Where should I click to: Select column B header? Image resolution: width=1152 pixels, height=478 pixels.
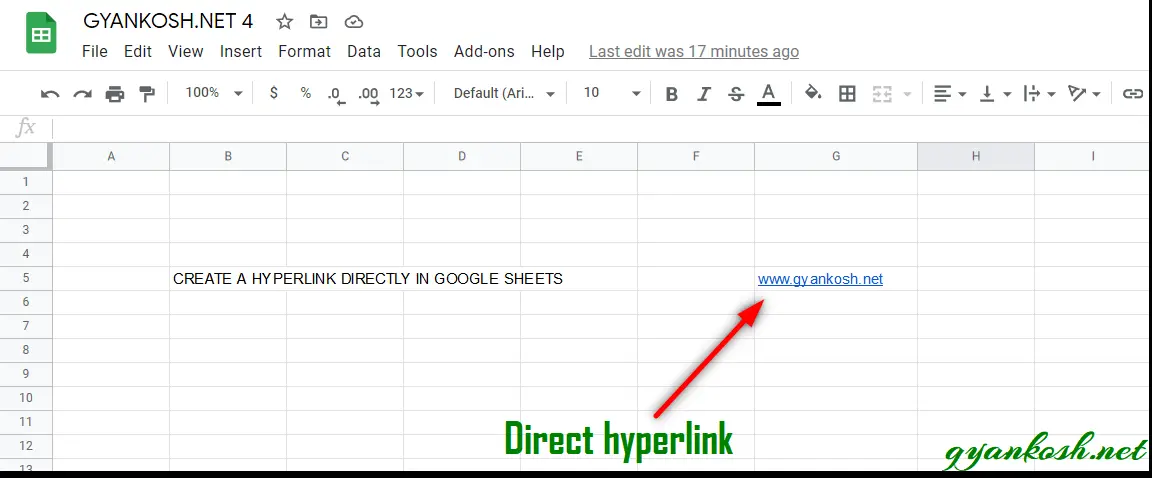[x=228, y=156]
